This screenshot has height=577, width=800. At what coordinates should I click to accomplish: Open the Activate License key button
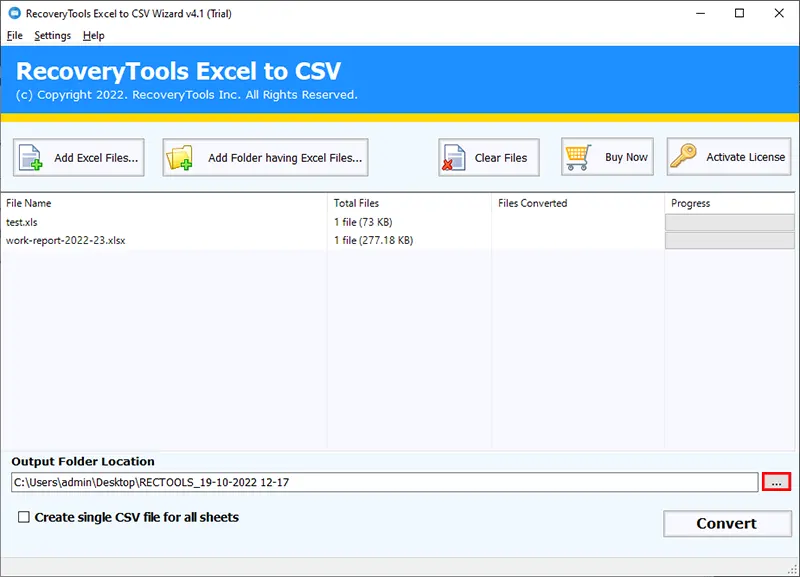tap(729, 157)
